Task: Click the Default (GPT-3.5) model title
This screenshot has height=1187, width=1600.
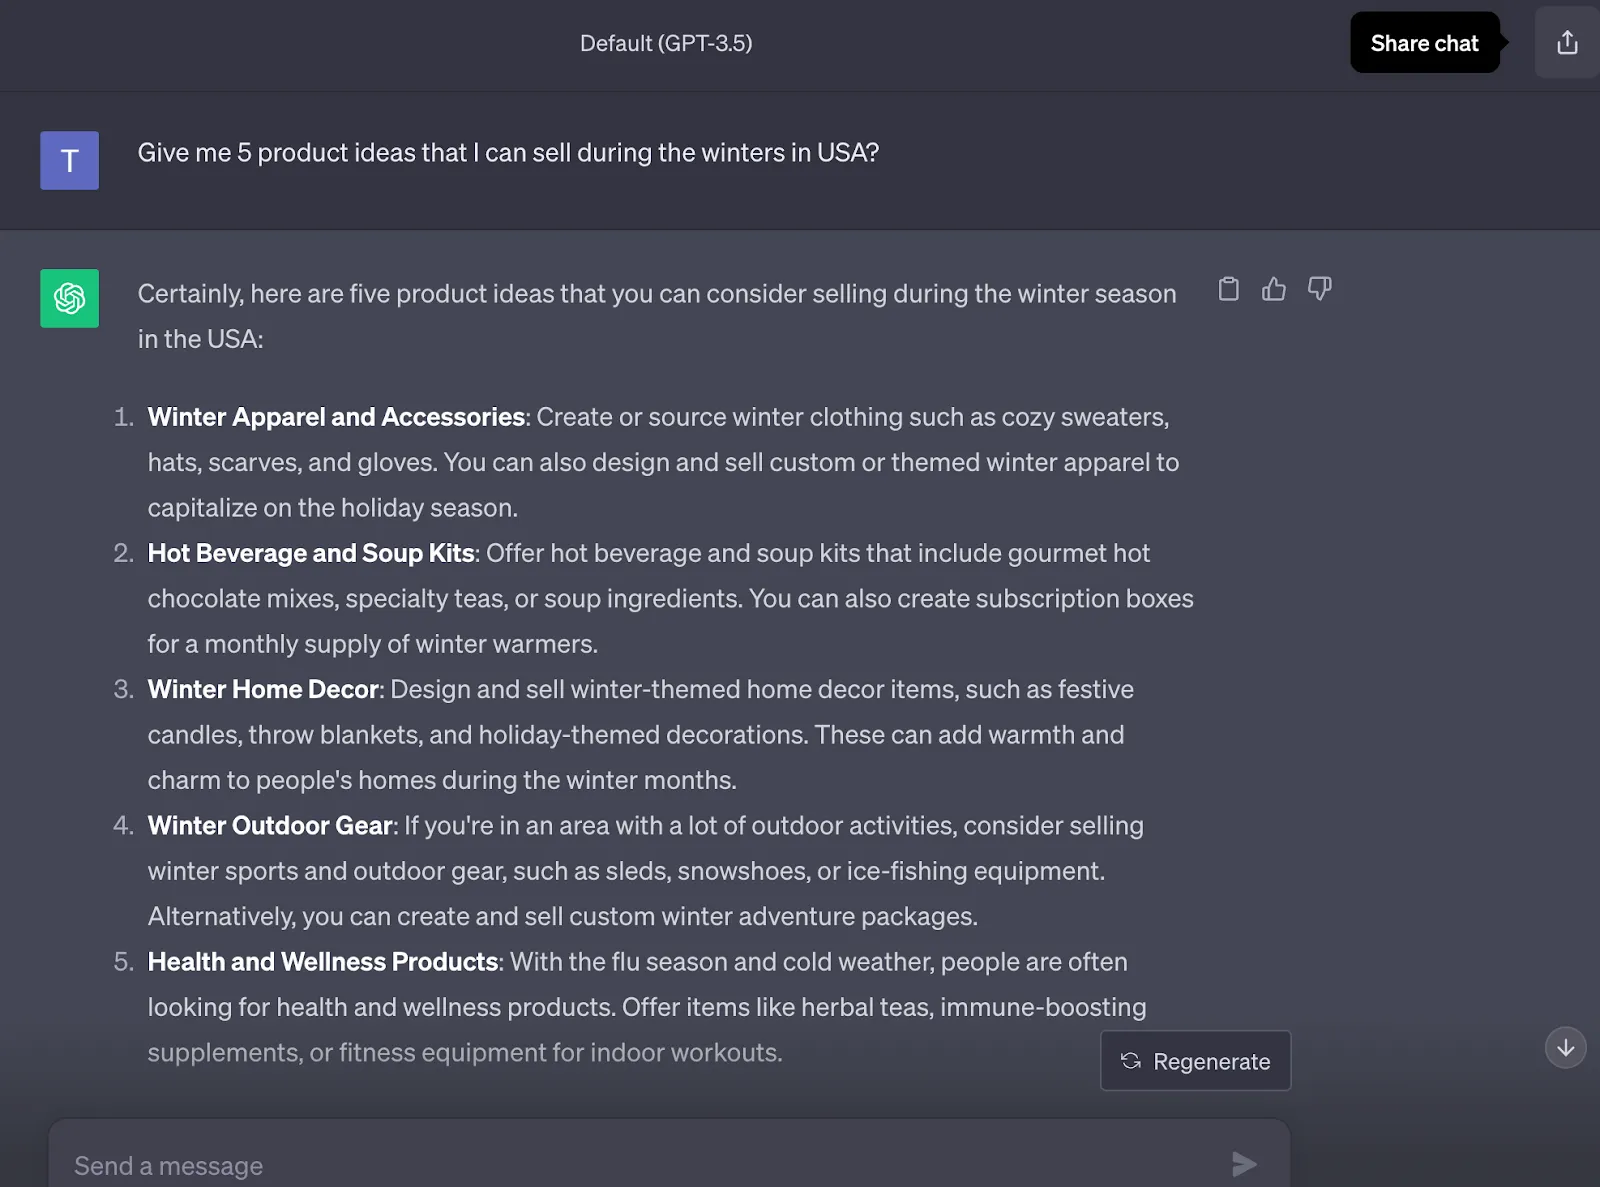Action: tap(666, 43)
